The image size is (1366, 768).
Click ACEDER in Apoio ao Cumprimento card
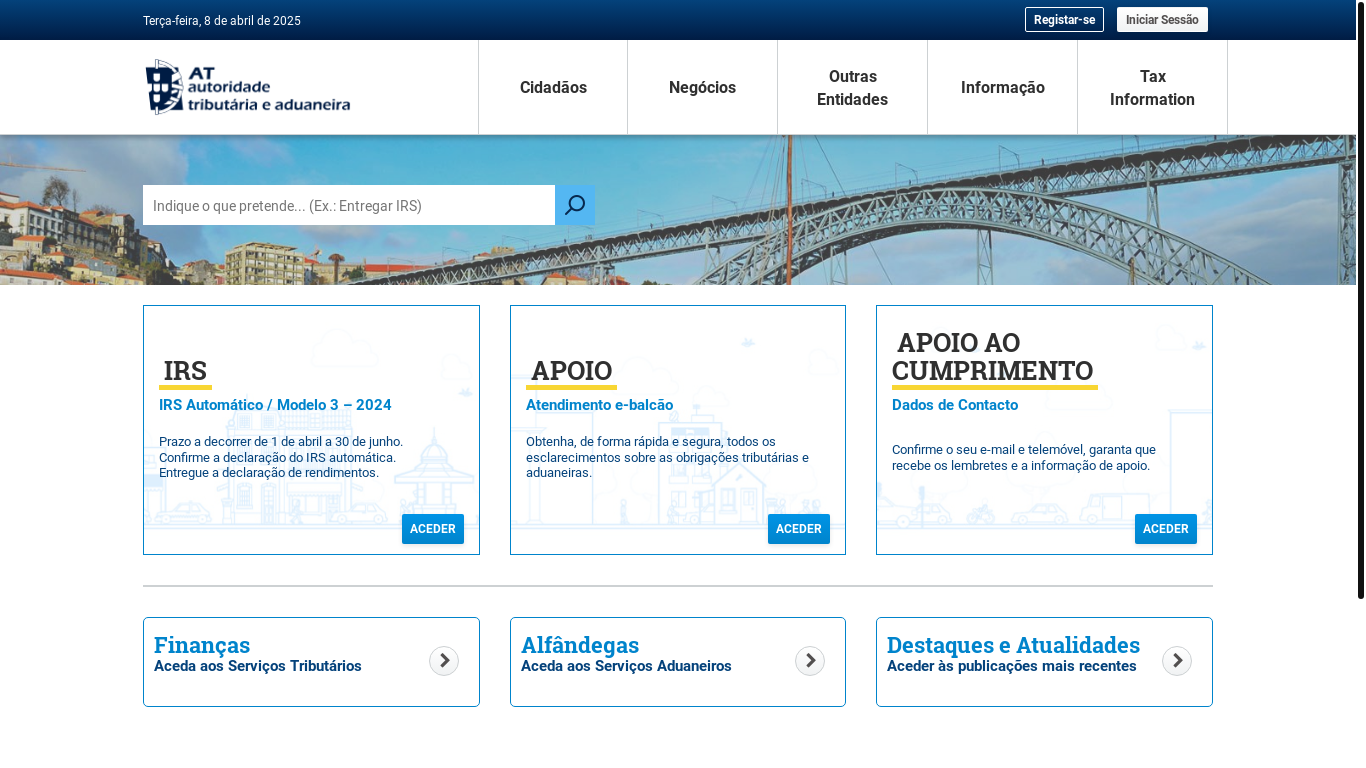(x=1166, y=529)
